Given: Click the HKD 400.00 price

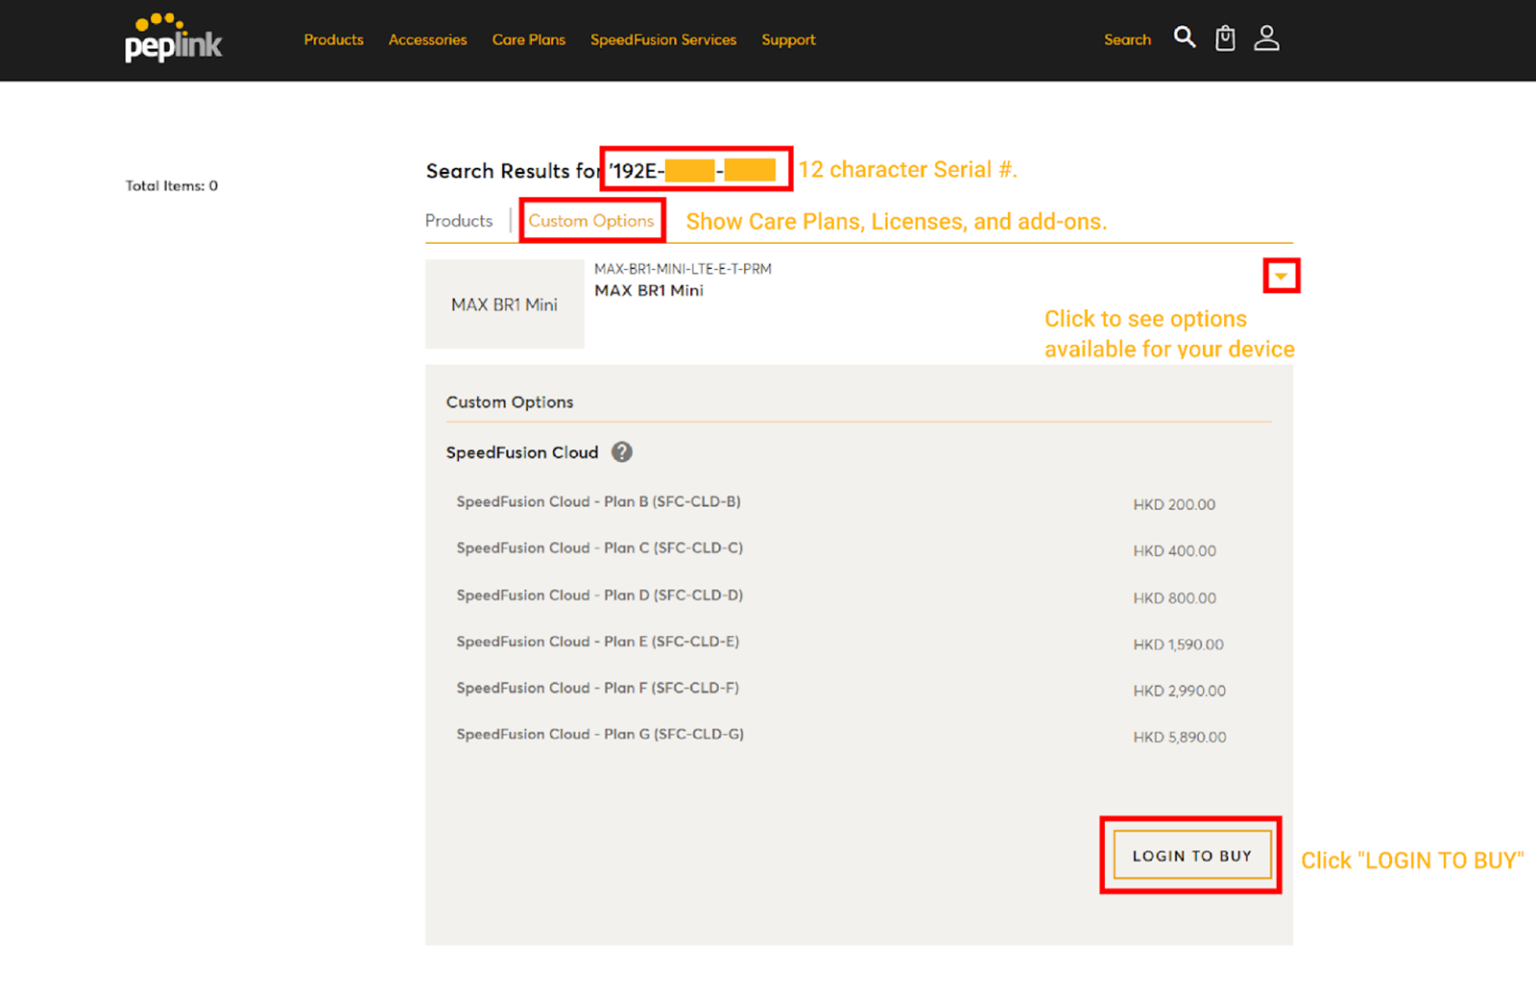Looking at the screenshot, I should pos(1175,551).
